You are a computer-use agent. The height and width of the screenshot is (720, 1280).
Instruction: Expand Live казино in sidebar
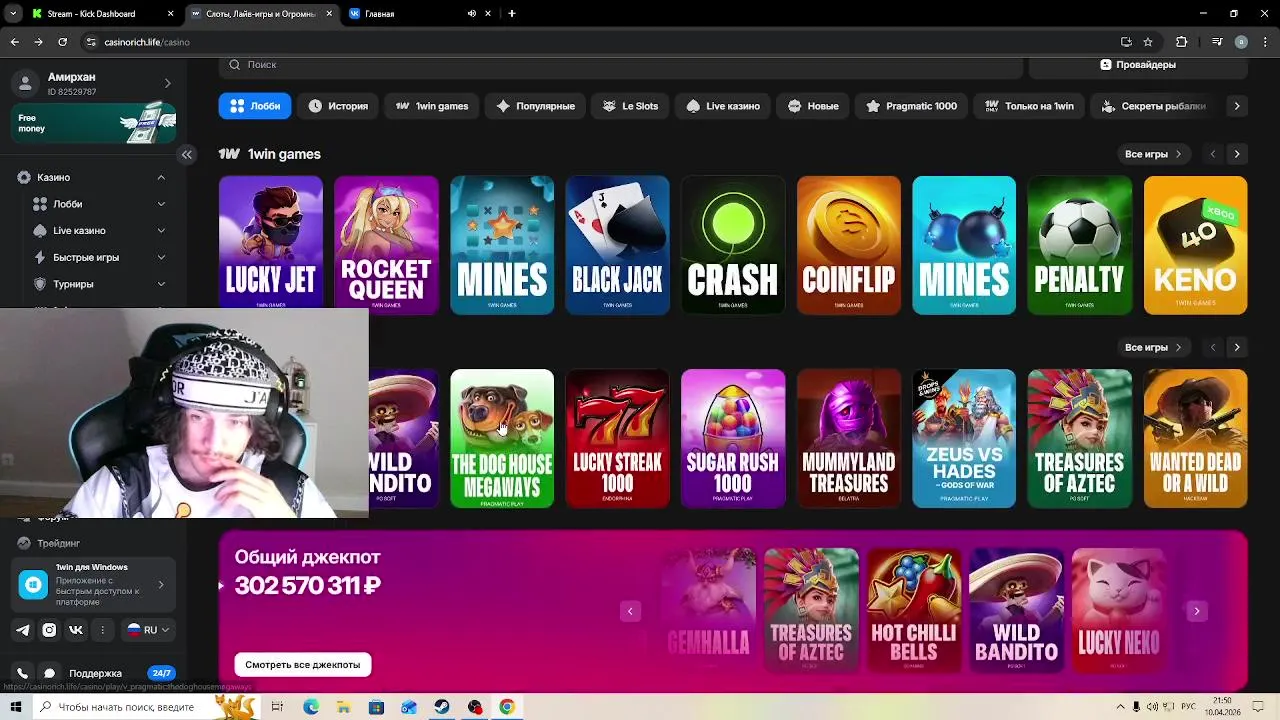pyautogui.click(x=161, y=230)
